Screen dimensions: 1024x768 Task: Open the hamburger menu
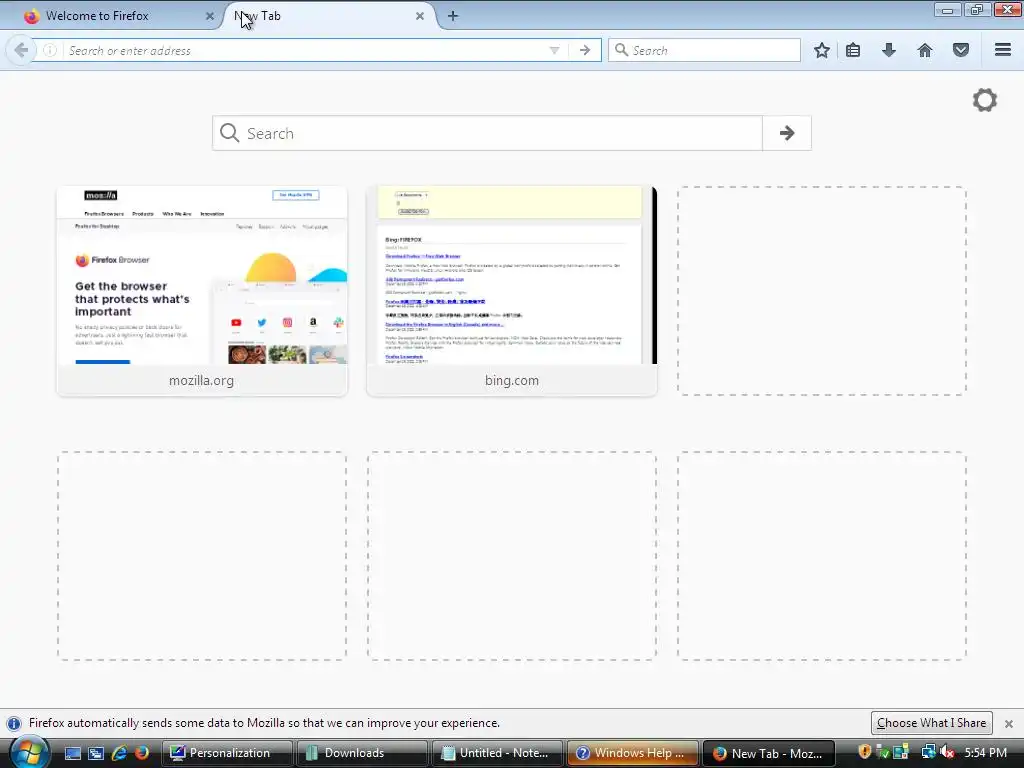[1003, 50]
